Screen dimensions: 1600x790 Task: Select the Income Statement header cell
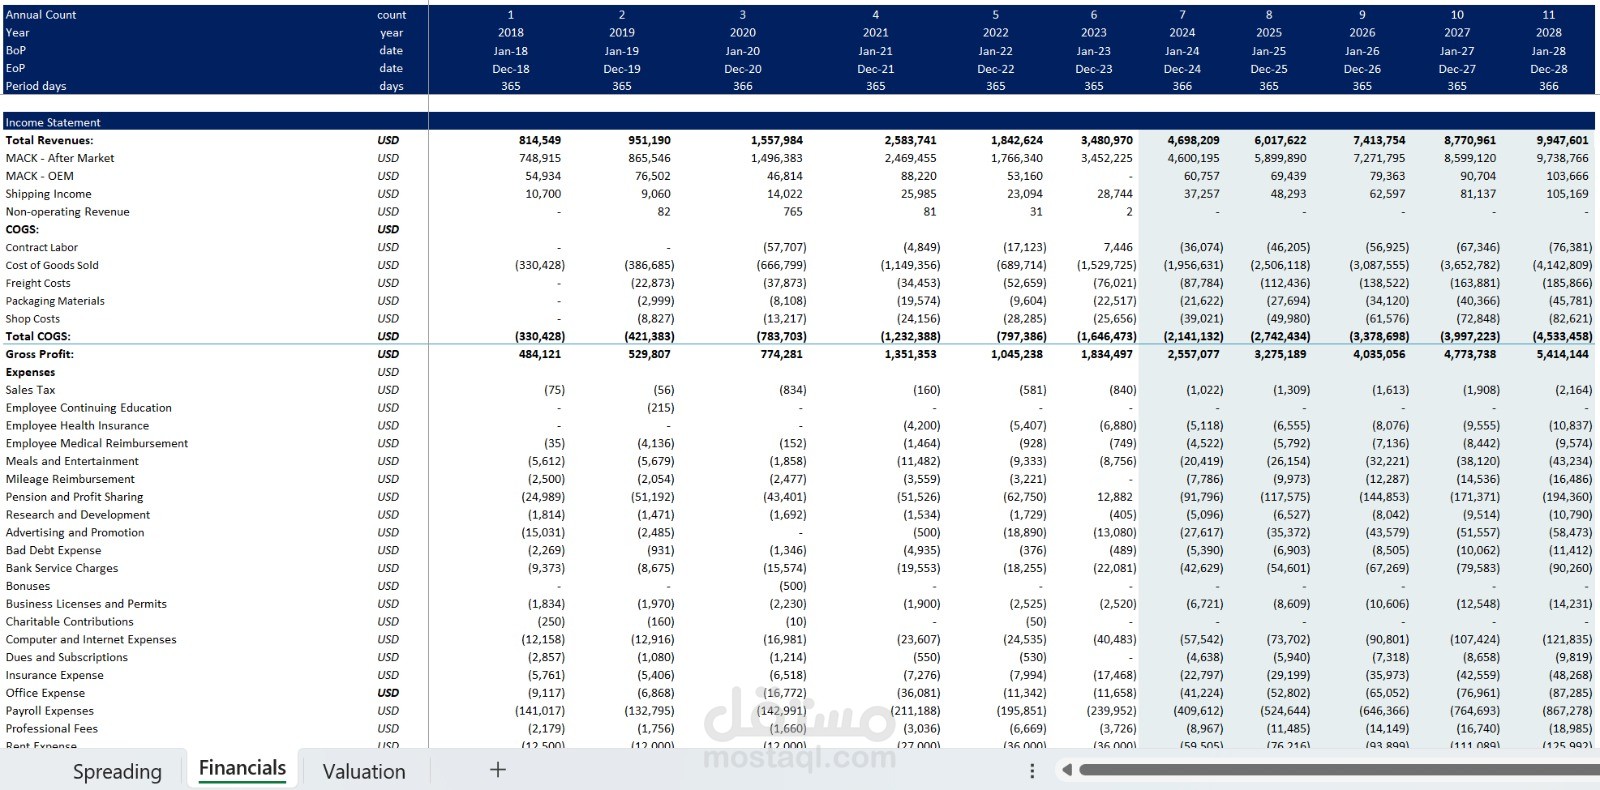pos(53,122)
